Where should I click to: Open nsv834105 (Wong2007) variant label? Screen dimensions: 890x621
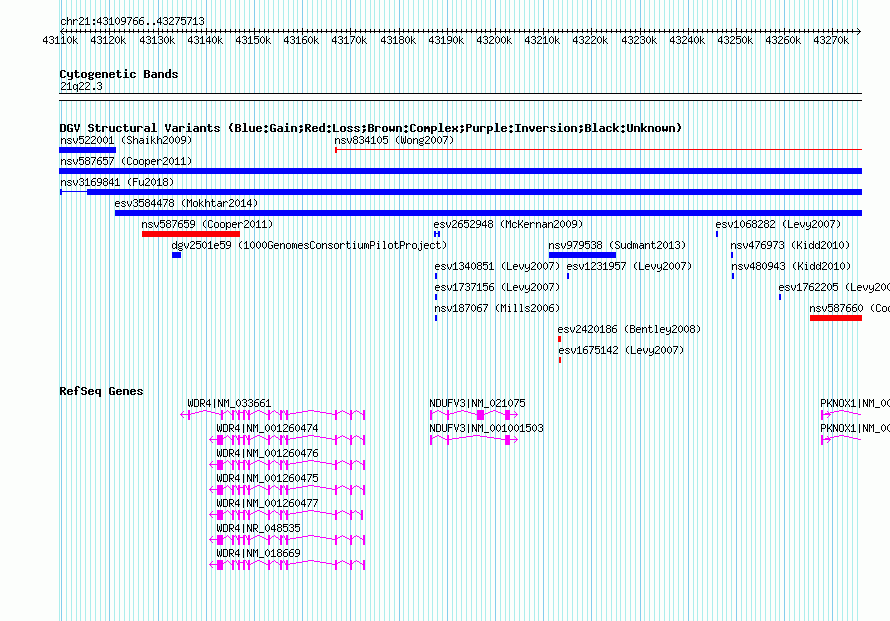click(x=394, y=140)
